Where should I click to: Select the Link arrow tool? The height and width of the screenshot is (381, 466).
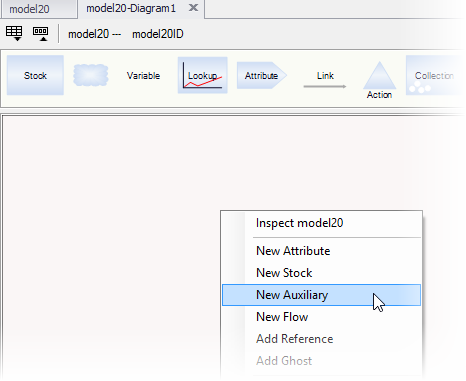click(325, 80)
